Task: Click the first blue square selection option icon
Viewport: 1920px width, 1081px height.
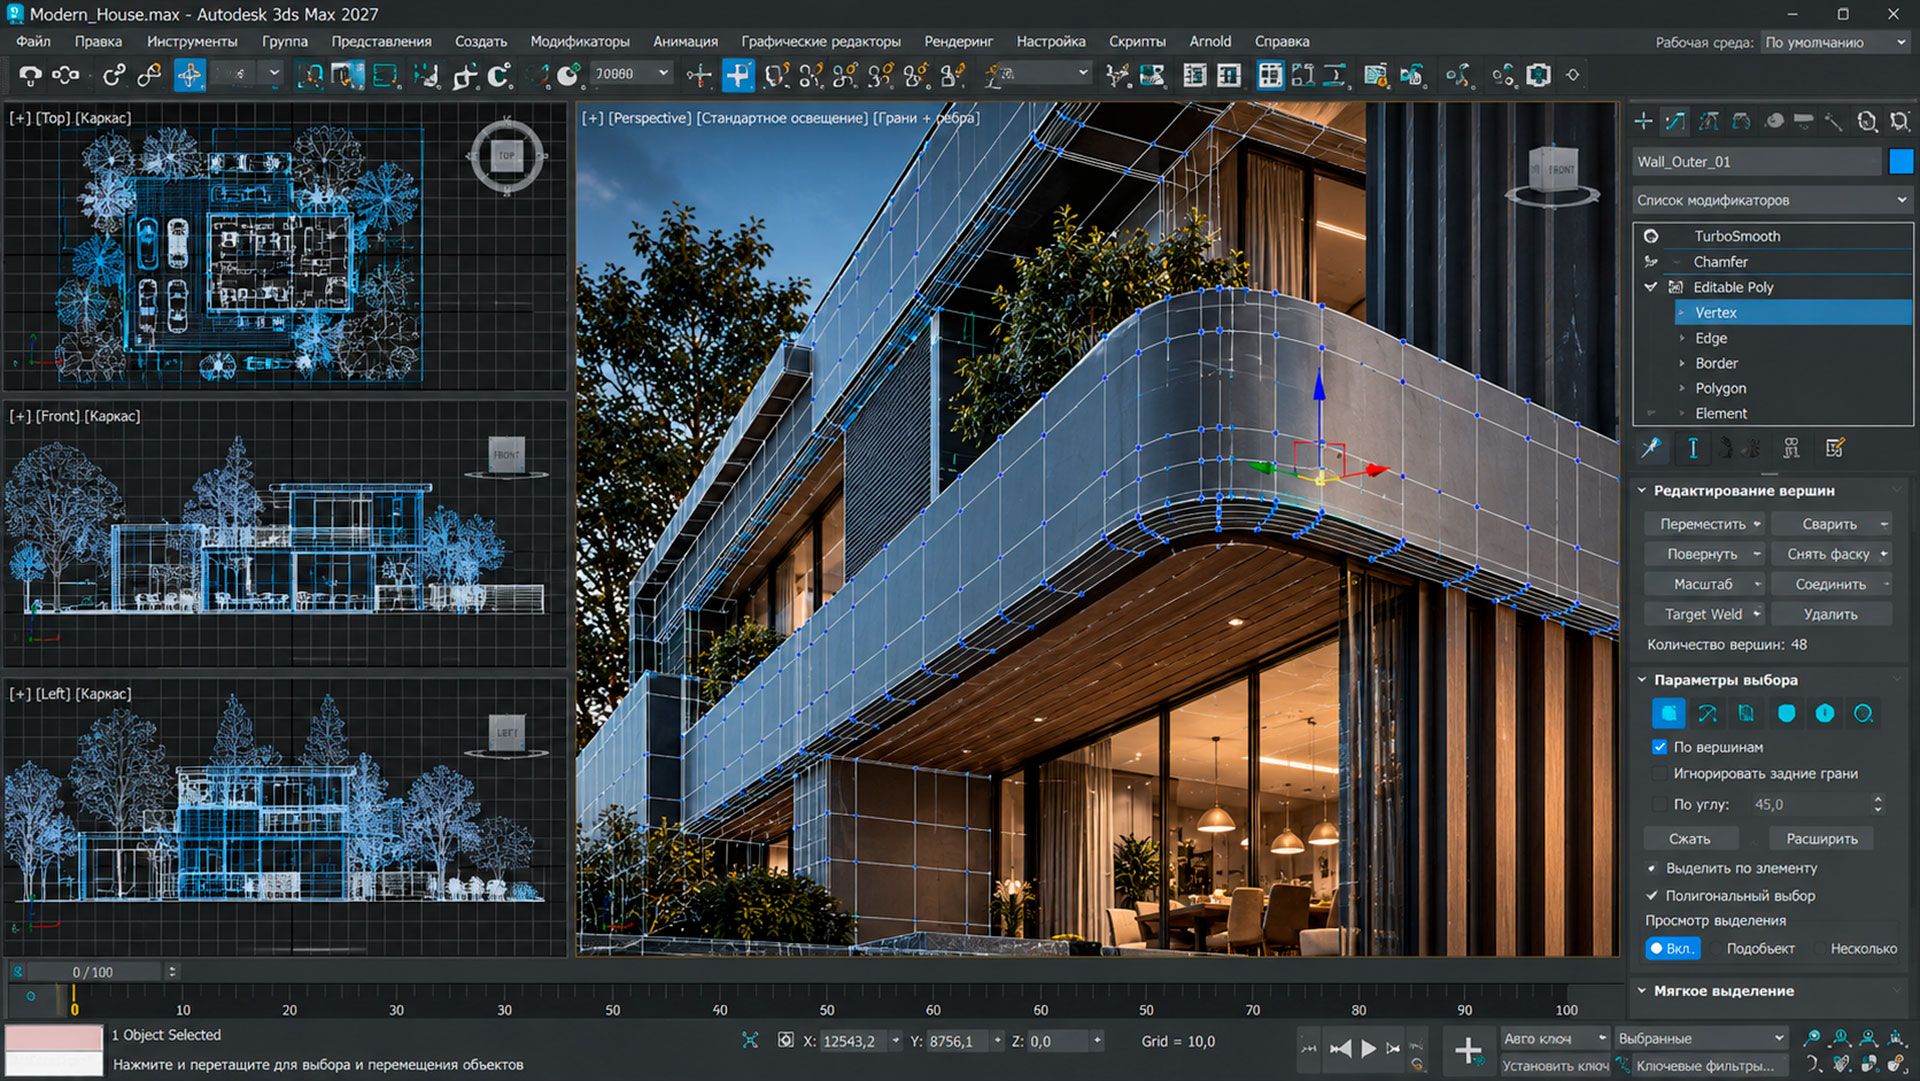Action: 1668,713
